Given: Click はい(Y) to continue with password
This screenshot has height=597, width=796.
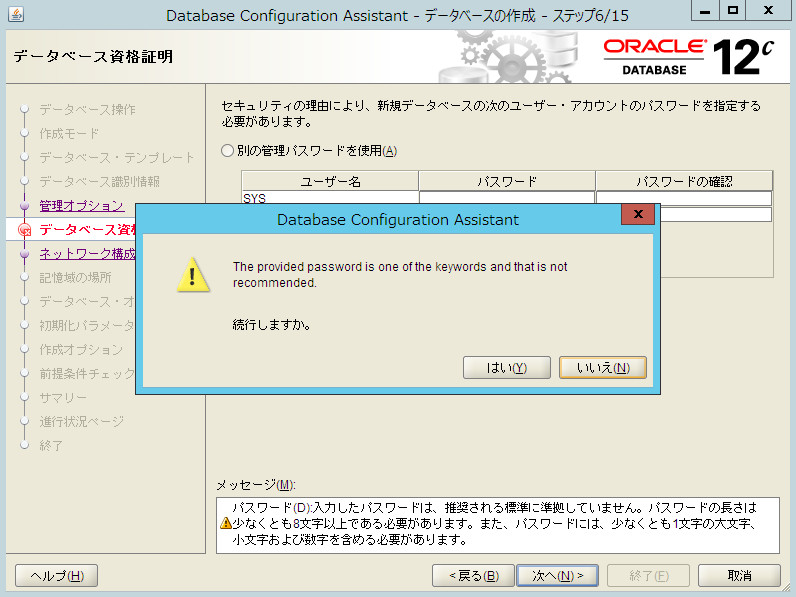Looking at the screenshot, I should click(507, 368).
